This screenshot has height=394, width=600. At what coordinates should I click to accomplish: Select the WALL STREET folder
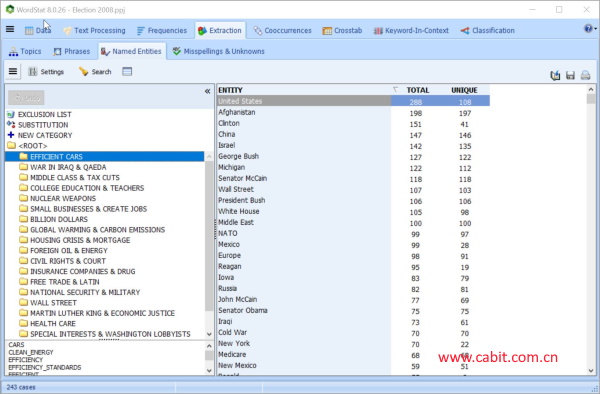[x=48, y=303]
